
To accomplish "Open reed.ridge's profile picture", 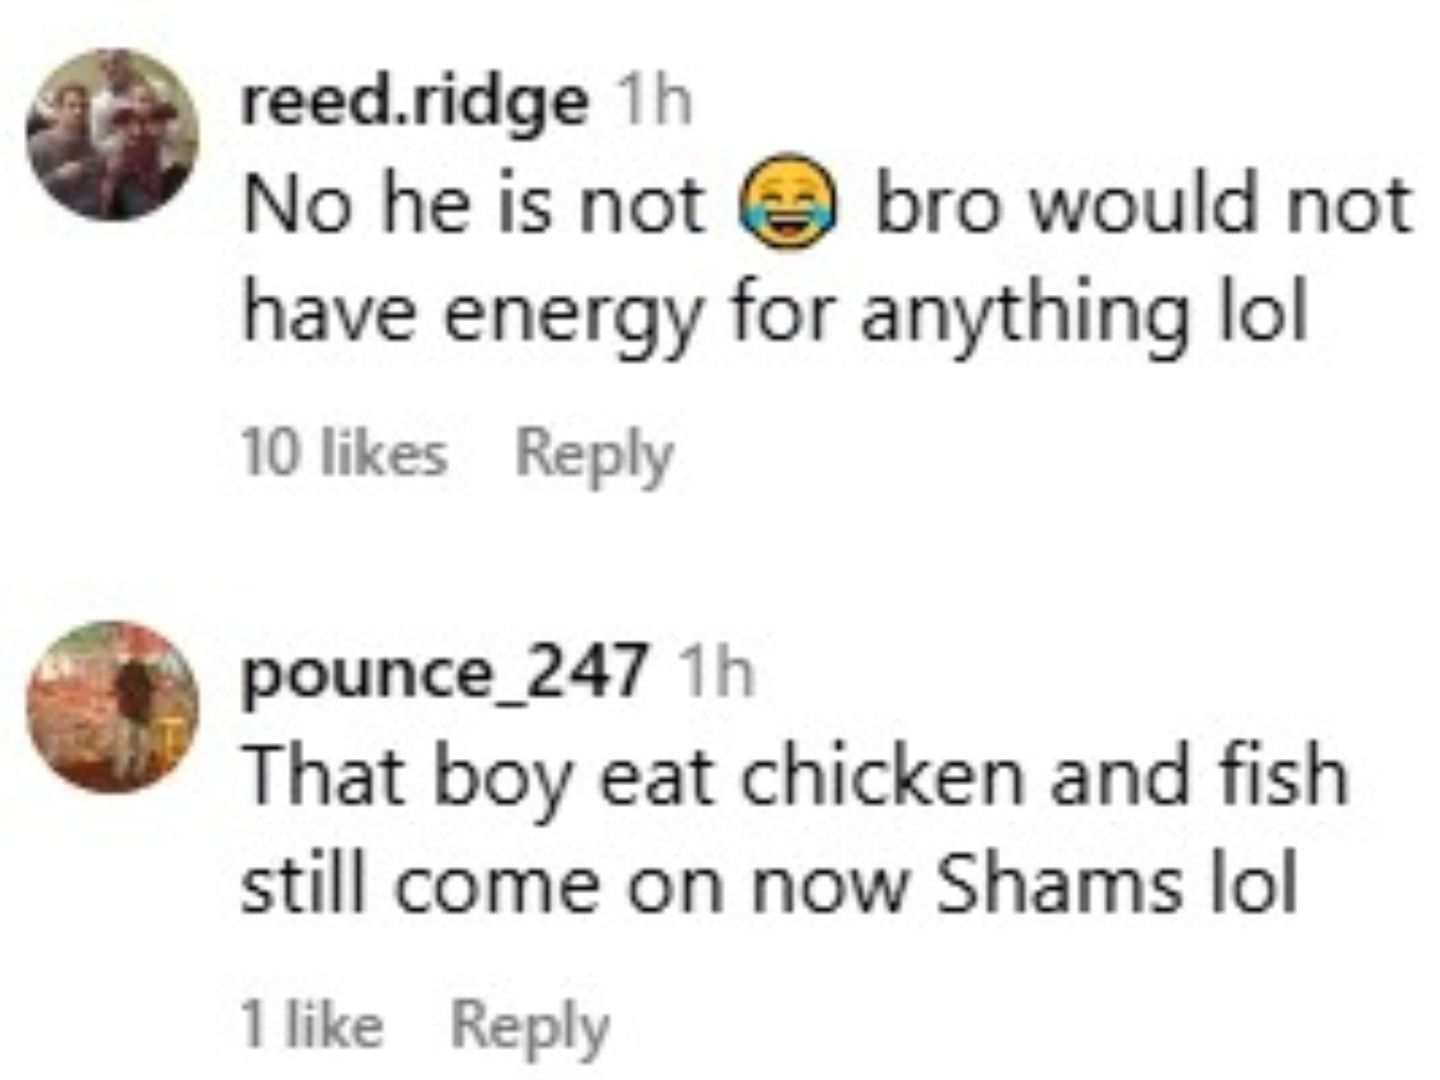I will pos(112,134).
